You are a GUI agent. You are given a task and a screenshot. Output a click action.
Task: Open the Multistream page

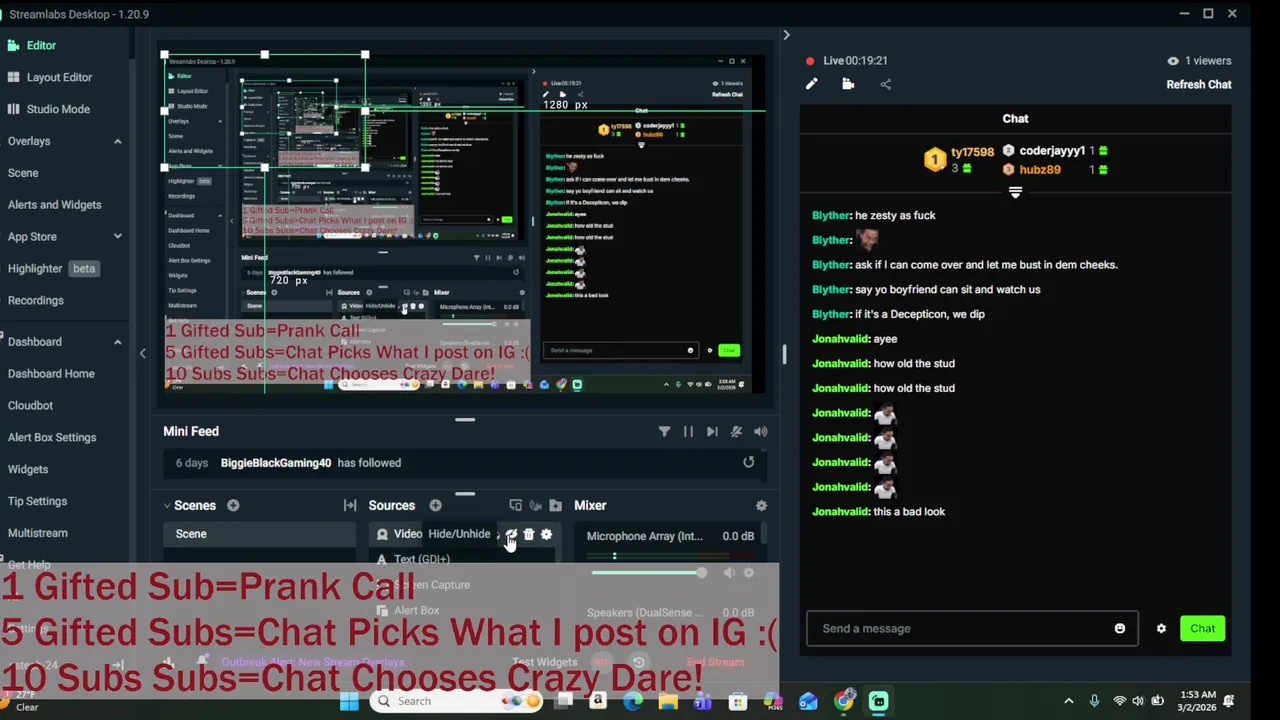38,533
